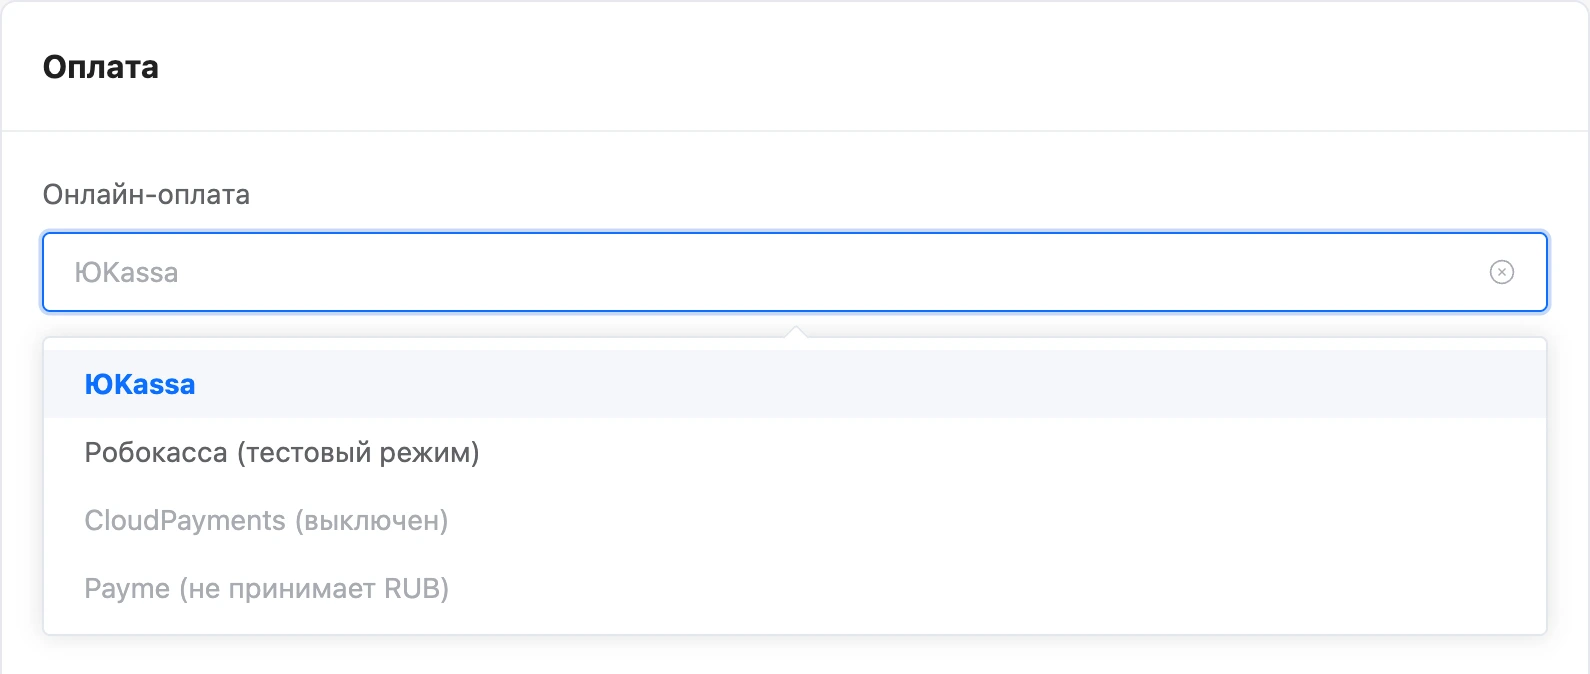This screenshot has width=1590, height=674.
Task: Click the small pointer notch above the options list
Action: click(795, 332)
